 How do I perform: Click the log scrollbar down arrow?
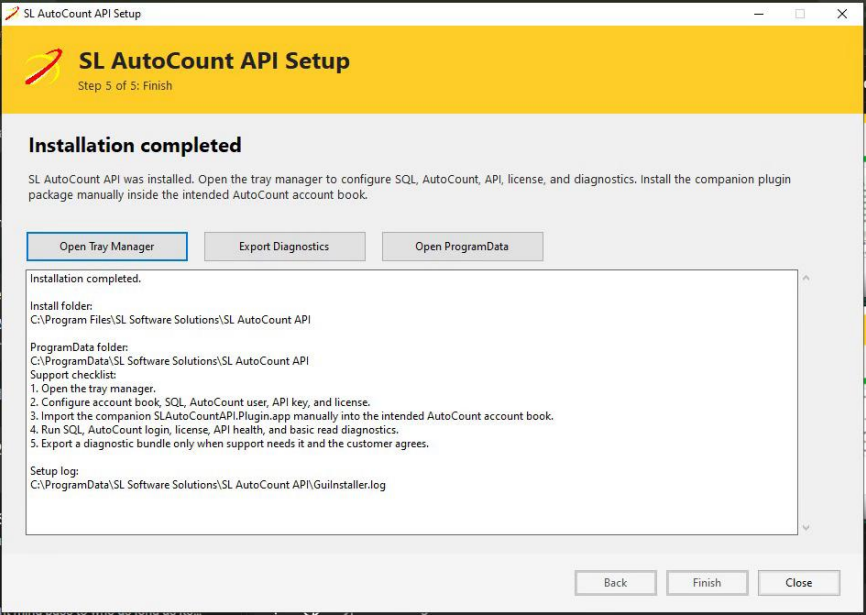[x=806, y=528]
